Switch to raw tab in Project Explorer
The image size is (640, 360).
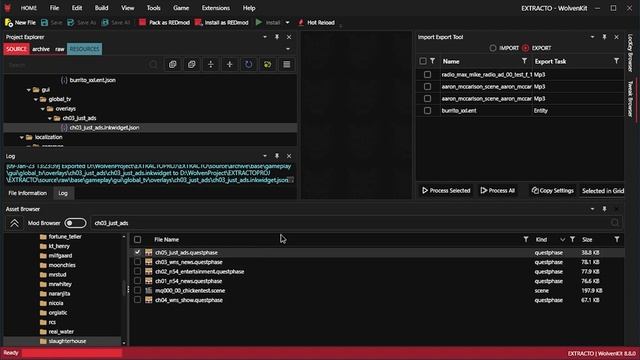[60, 49]
